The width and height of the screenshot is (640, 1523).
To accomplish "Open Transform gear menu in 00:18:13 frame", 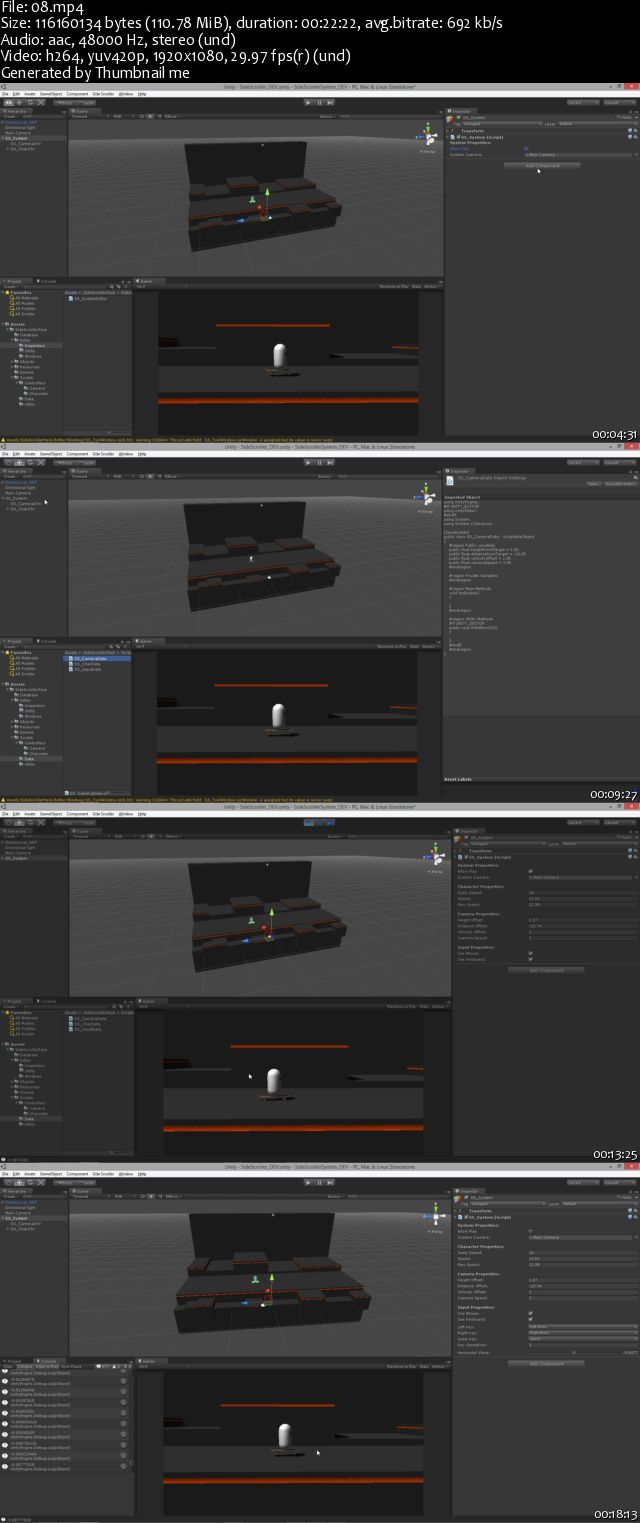I will tap(636, 1210).
